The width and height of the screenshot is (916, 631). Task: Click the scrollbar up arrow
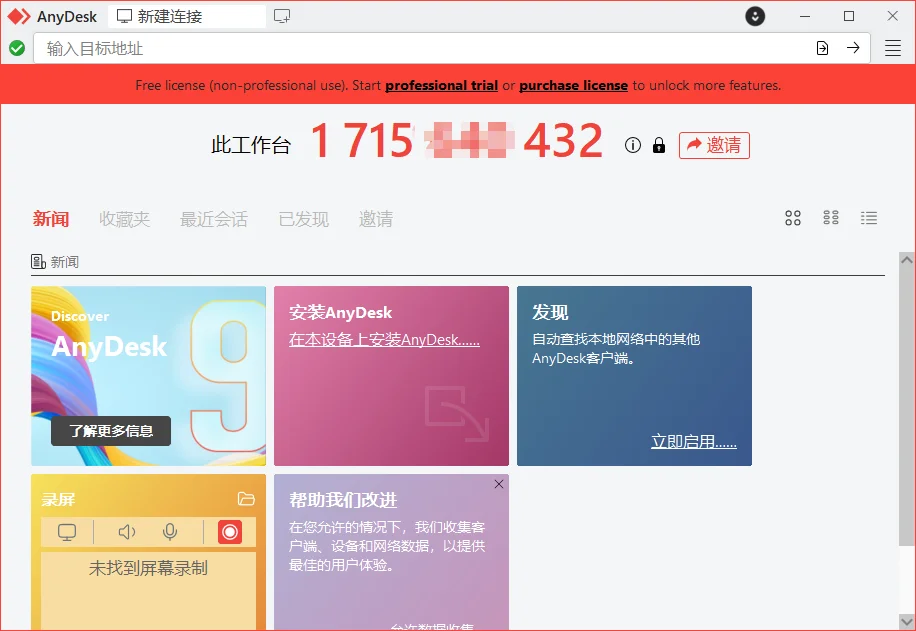coord(907,259)
